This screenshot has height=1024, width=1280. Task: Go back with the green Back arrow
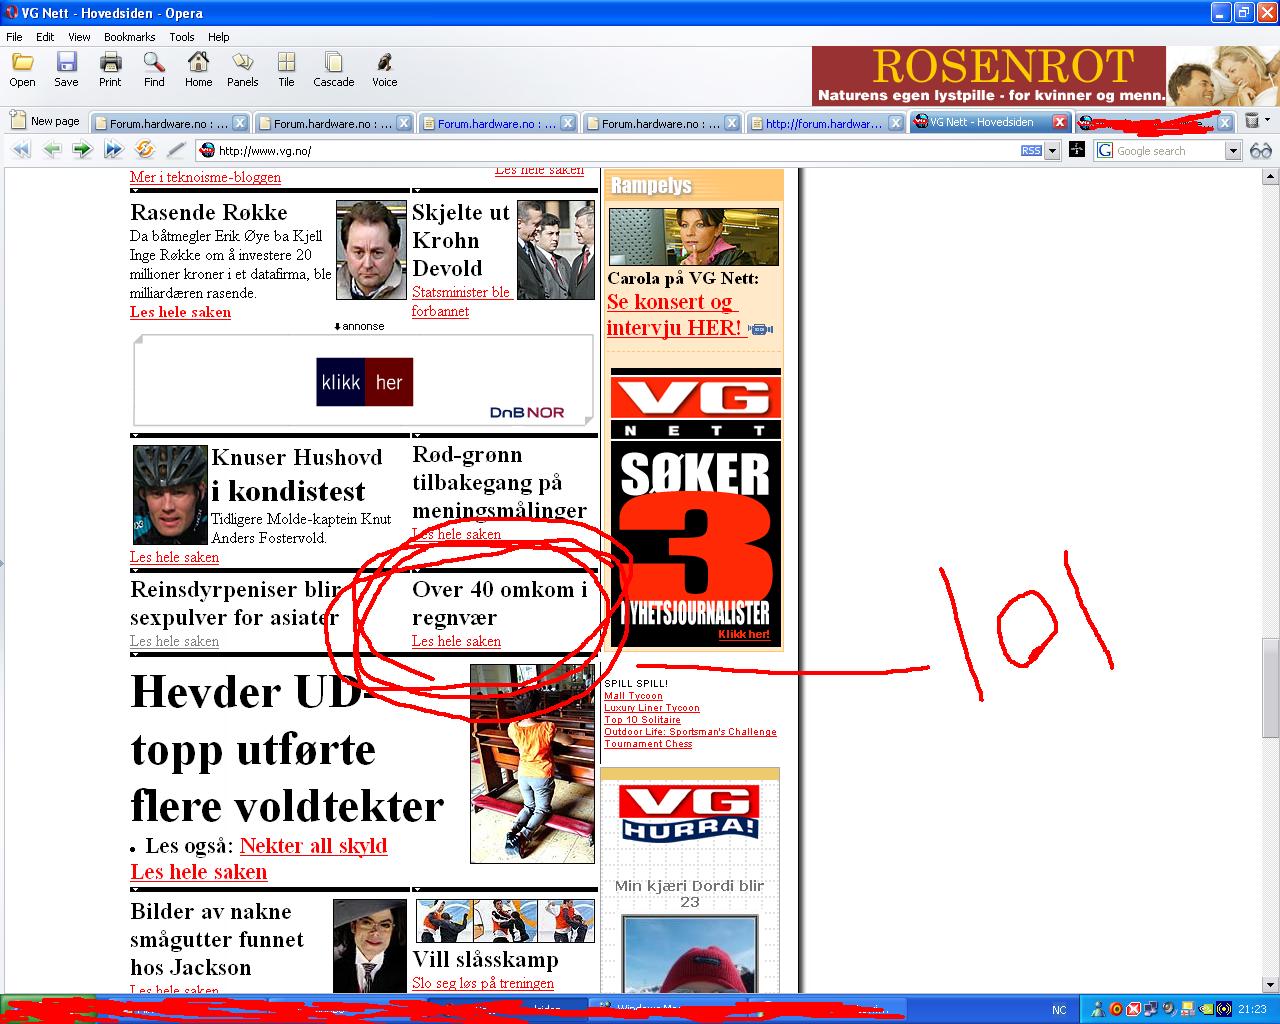tap(52, 150)
